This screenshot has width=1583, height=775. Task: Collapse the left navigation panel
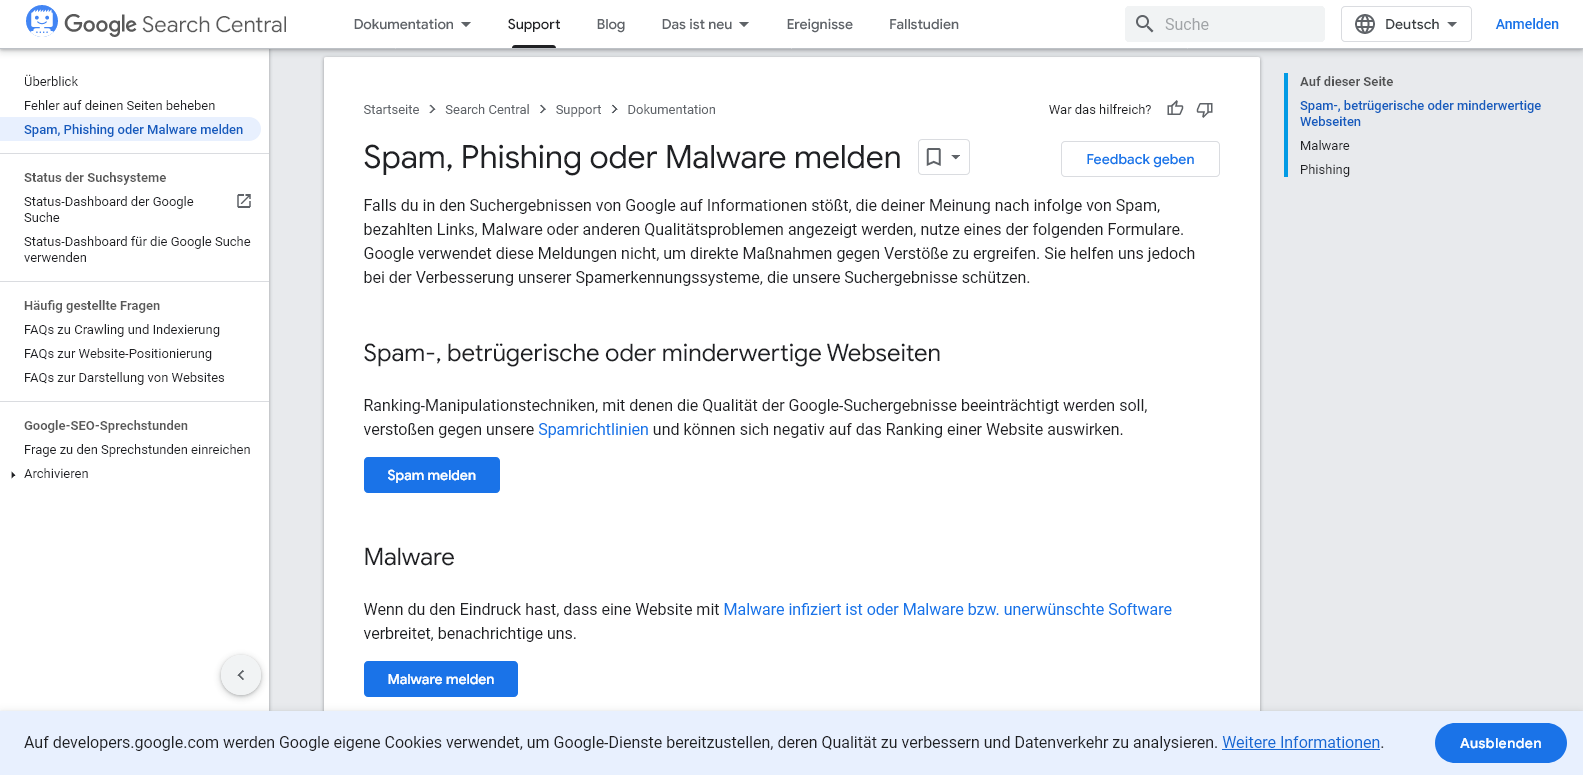pyautogui.click(x=241, y=675)
